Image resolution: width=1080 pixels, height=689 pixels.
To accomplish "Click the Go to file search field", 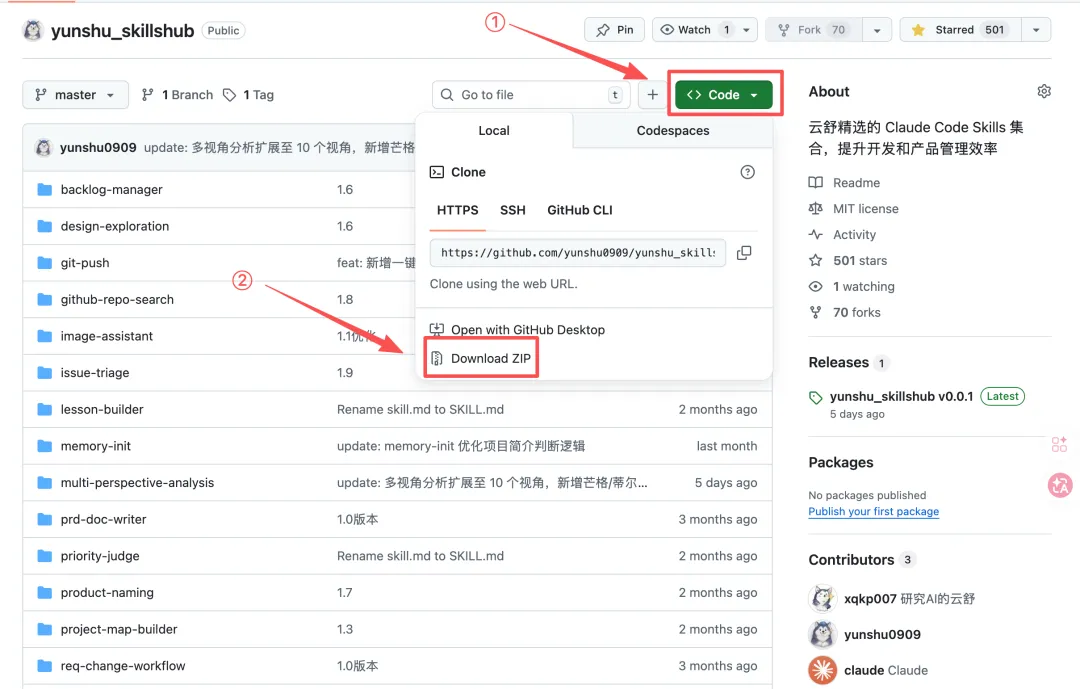I will [x=530, y=95].
